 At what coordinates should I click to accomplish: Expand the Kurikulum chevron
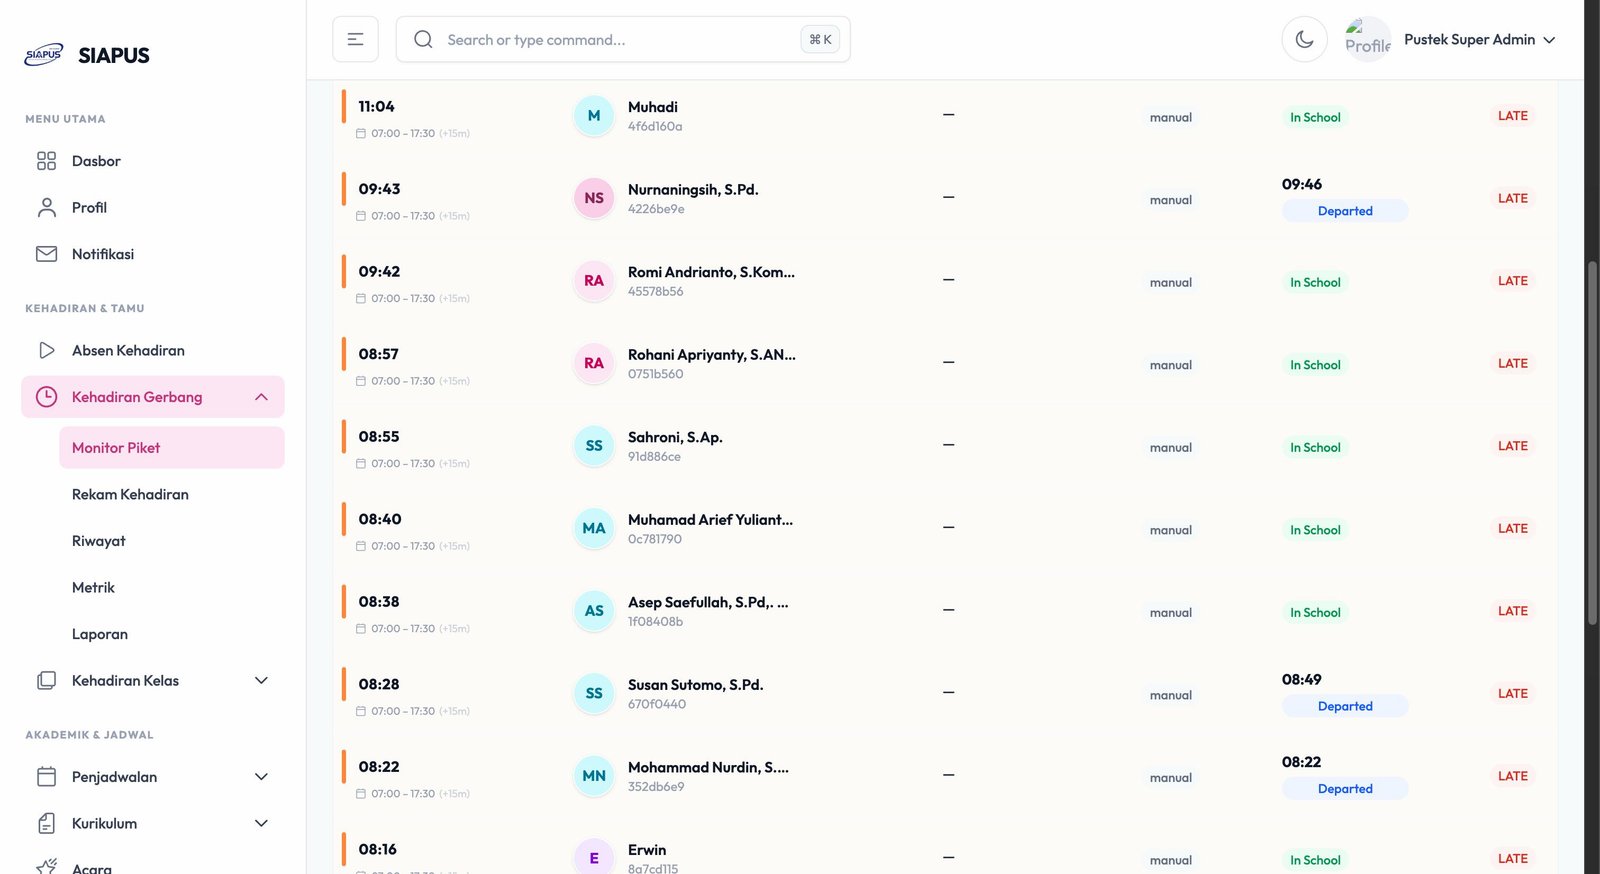click(261, 823)
